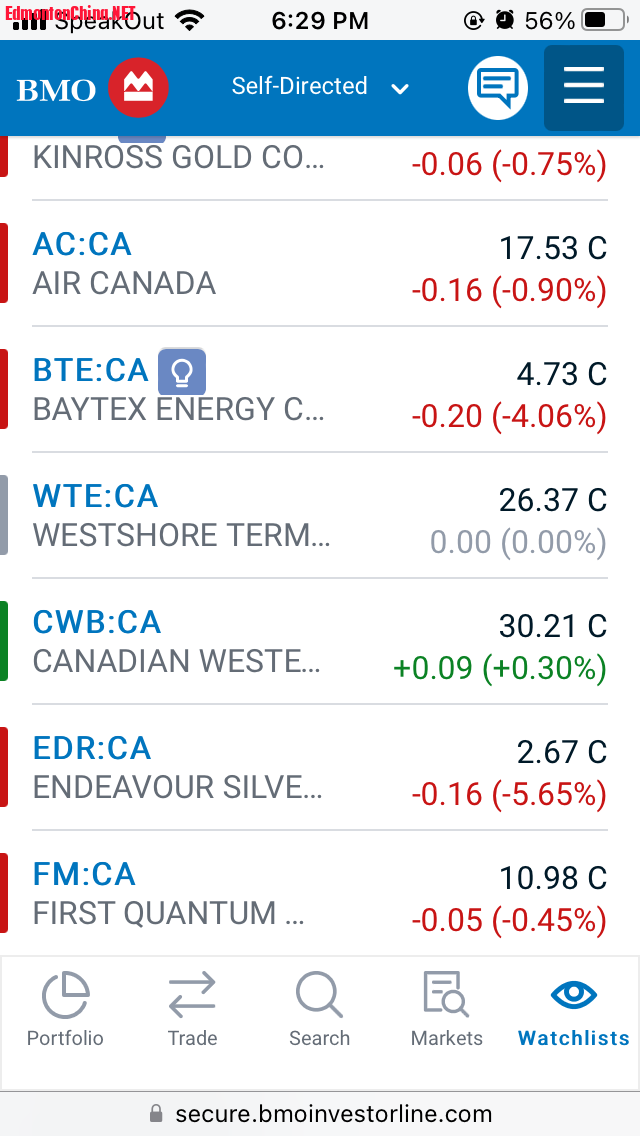The width and height of the screenshot is (640, 1136).
Task: Tap the Trade arrows icon
Action: 192,997
